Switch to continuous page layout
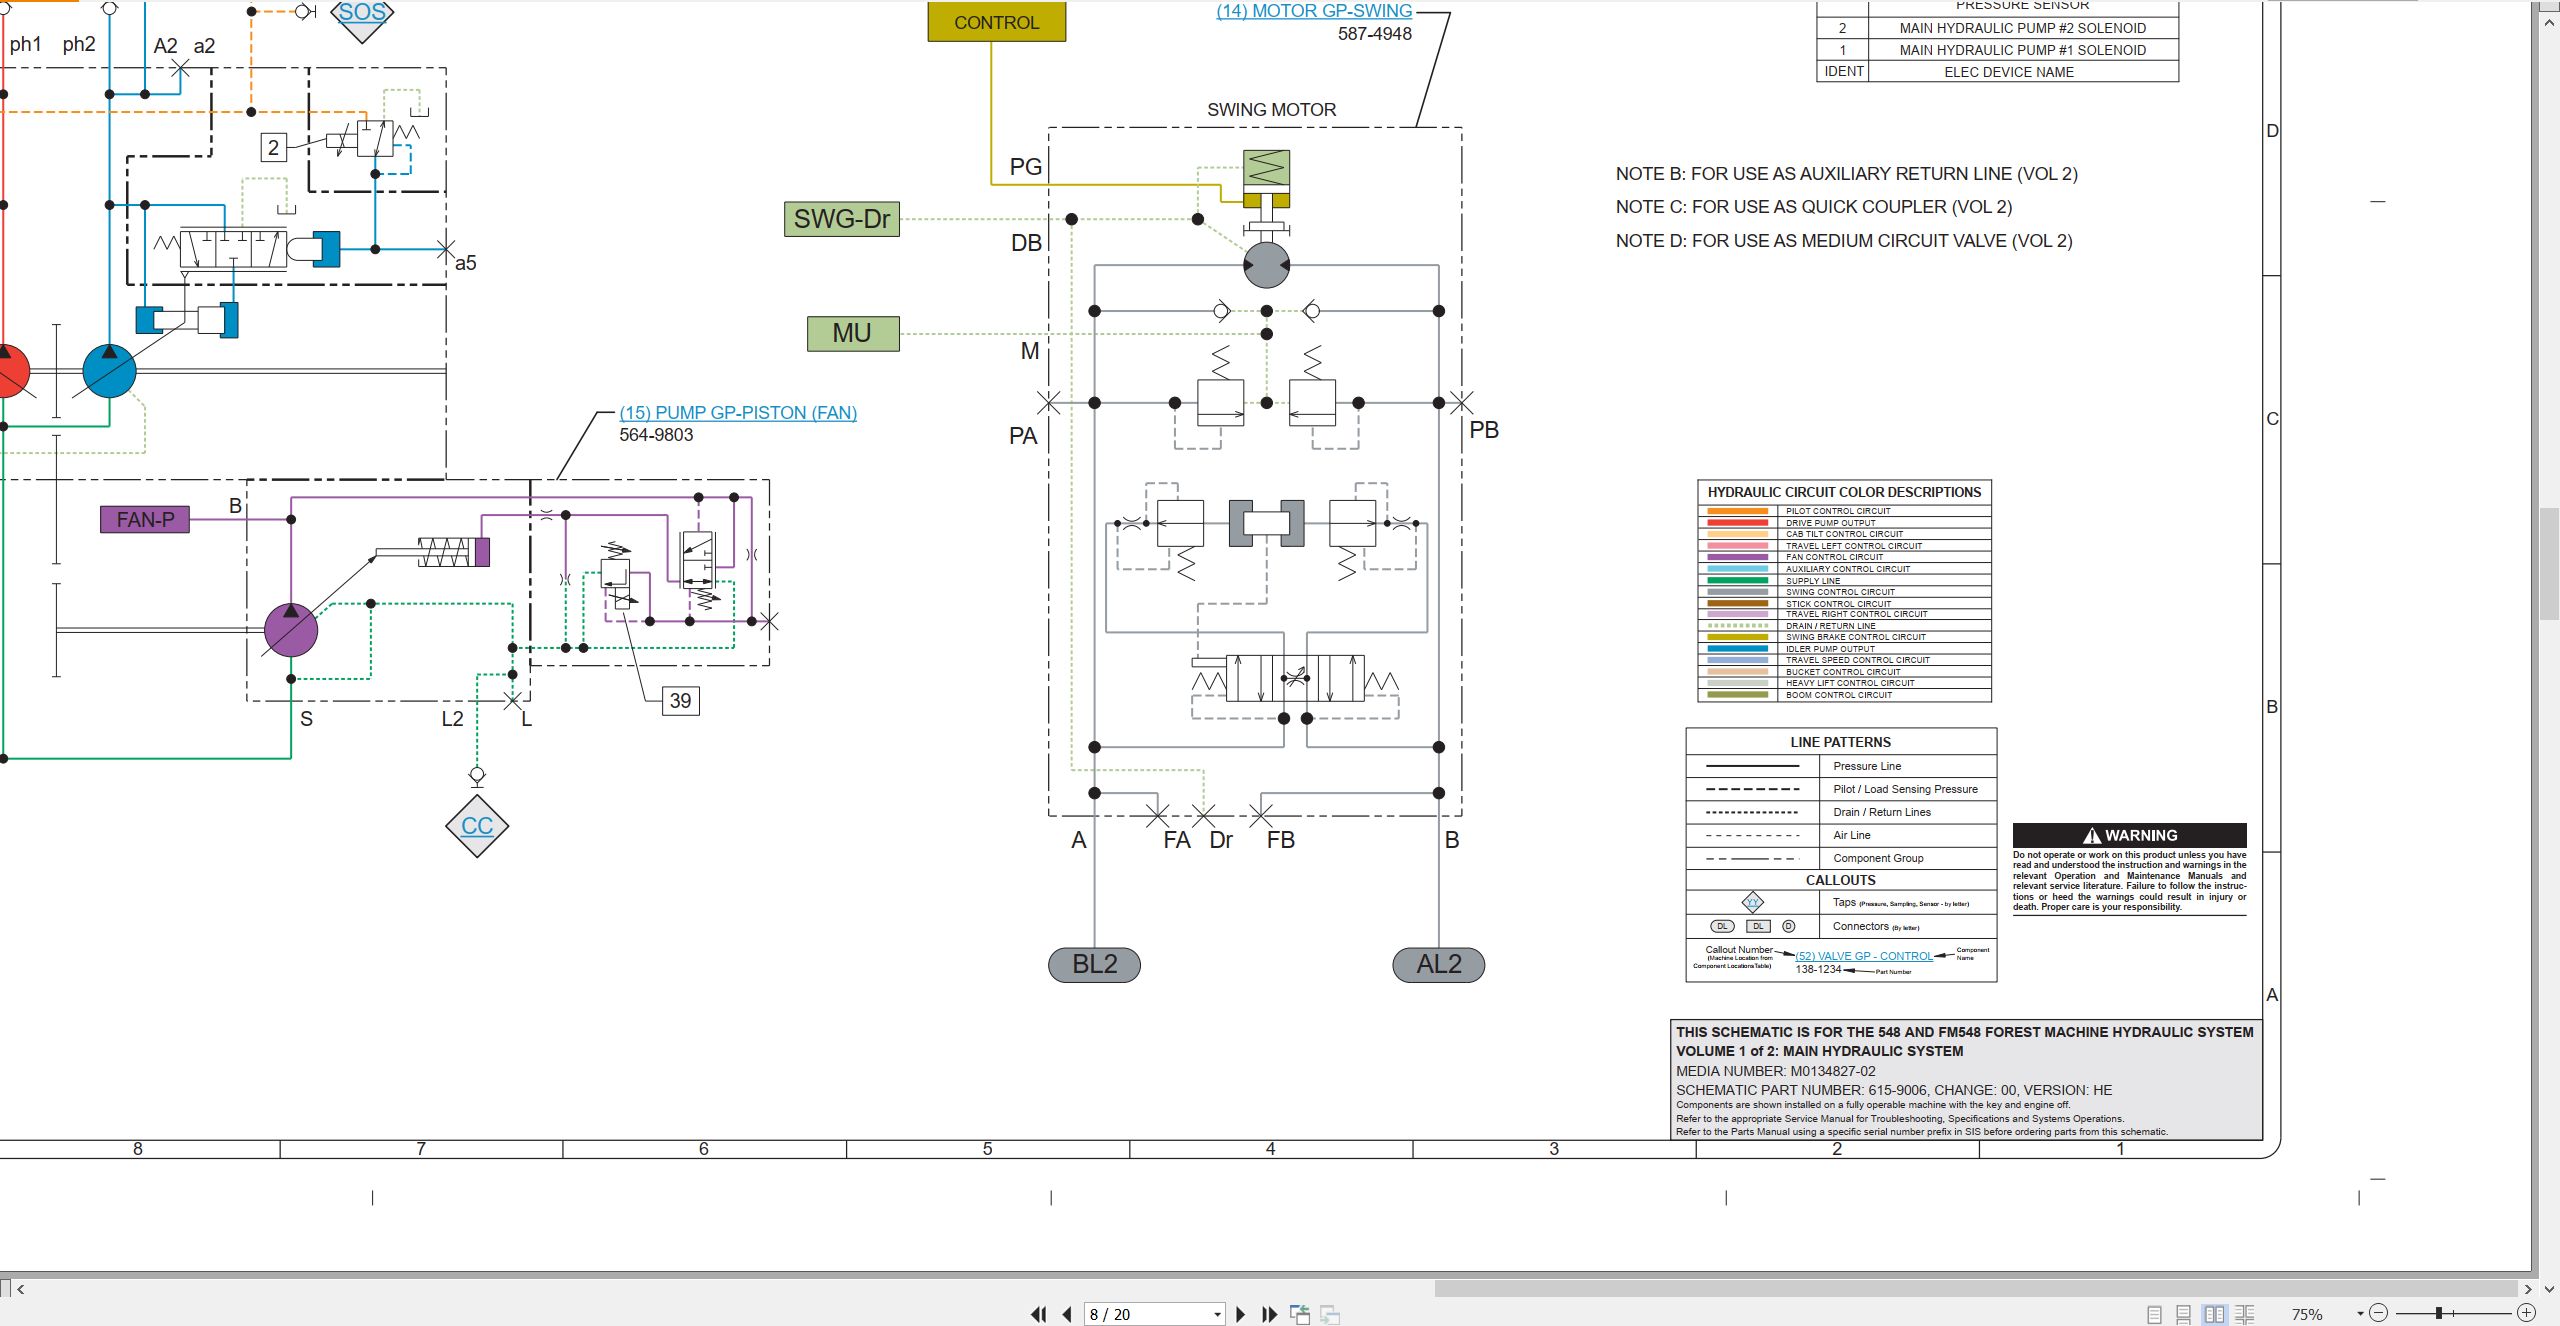 [2184, 1314]
